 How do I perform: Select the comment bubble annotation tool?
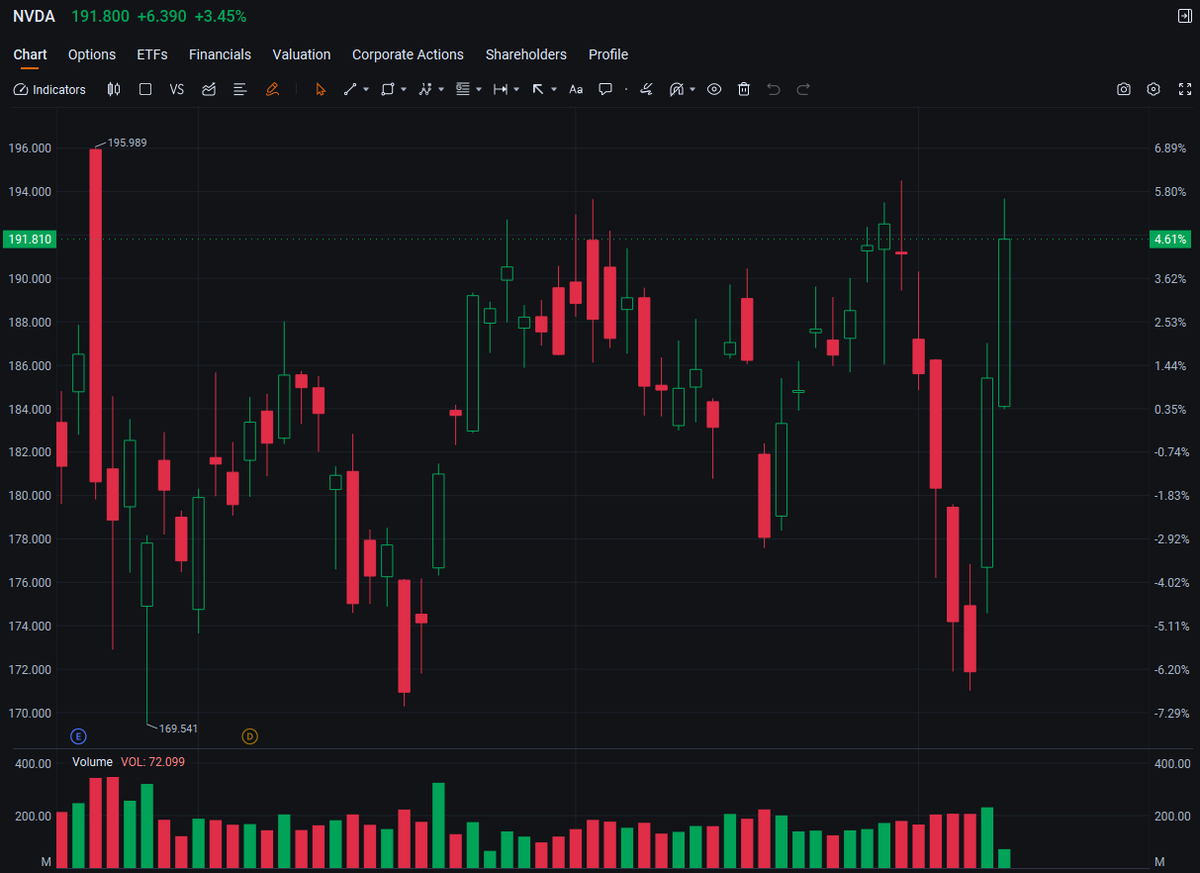pos(605,89)
